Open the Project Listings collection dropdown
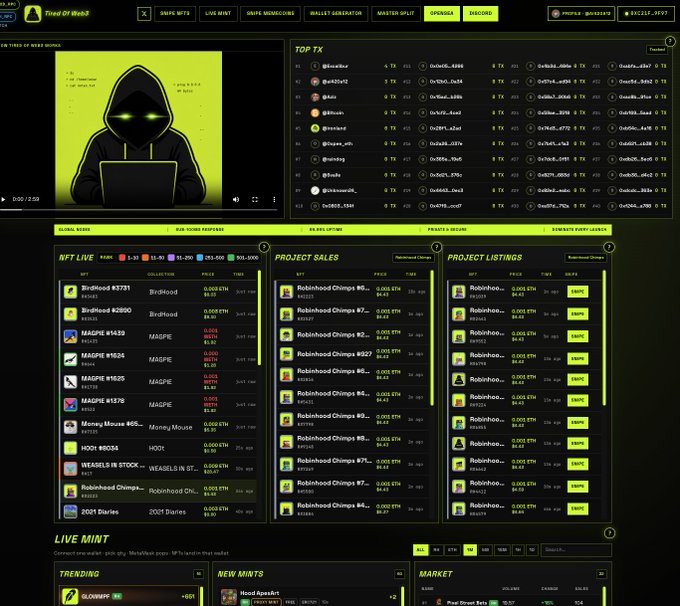The width and height of the screenshot is (680, 606). pos(585,257)
